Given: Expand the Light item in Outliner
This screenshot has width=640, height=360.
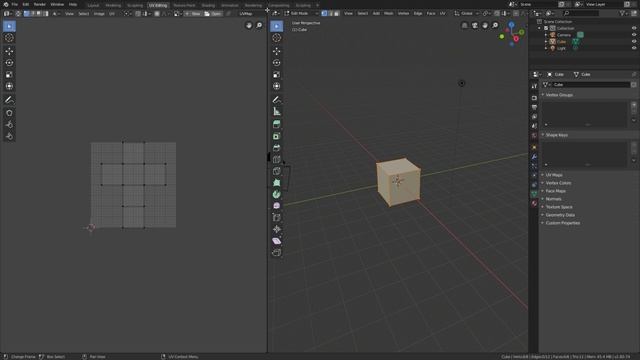Looking at the screenshot, I should point(546,48).
